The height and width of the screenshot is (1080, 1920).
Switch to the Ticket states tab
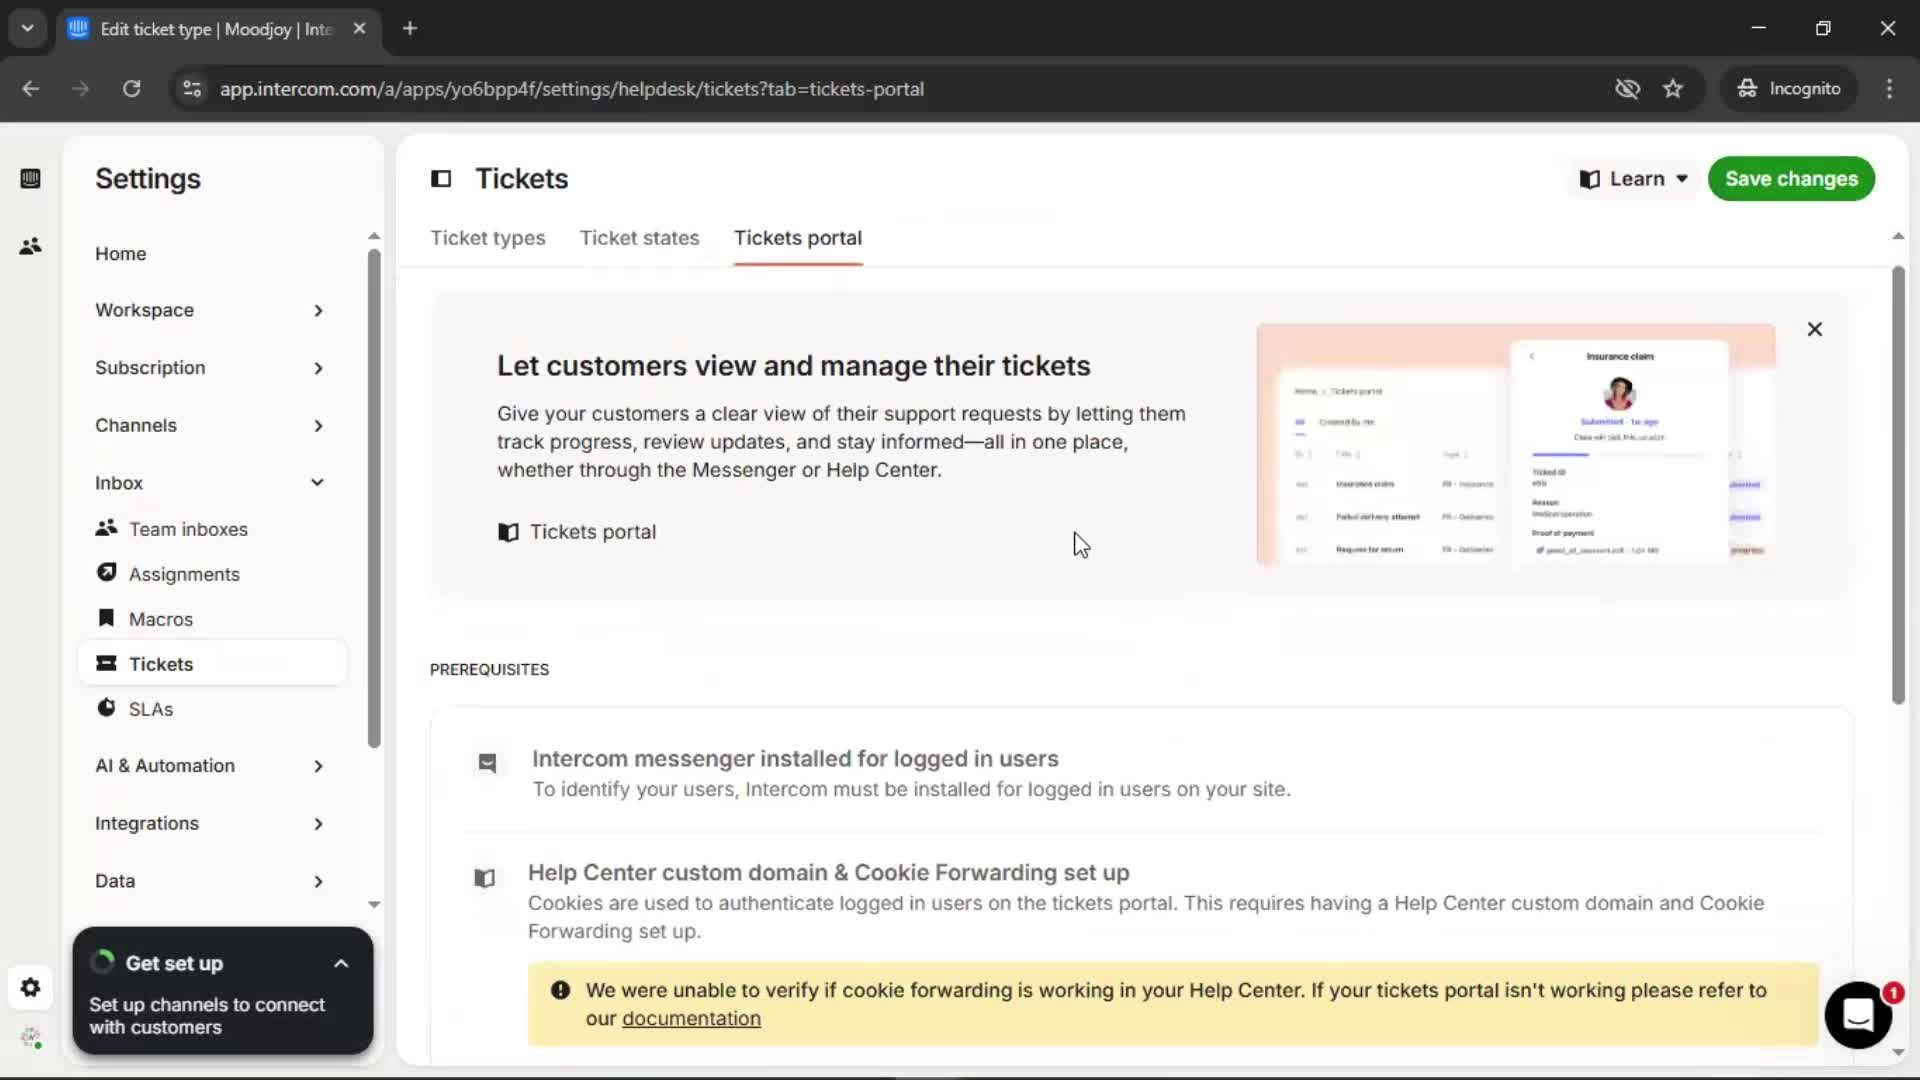tap(640, 238)
